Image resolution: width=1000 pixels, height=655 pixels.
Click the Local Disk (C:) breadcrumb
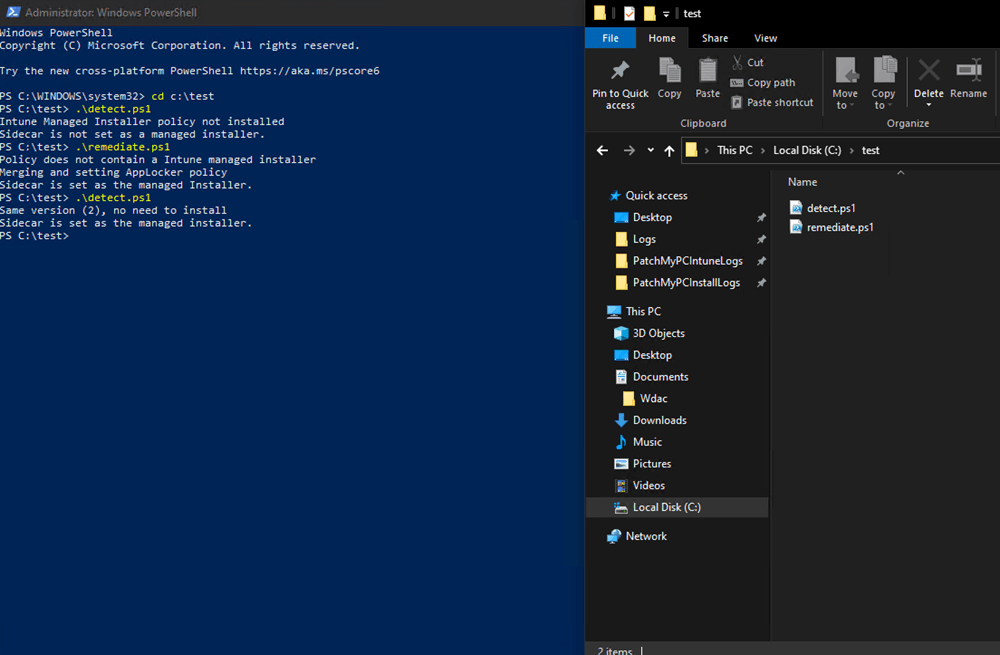tap(807, 151)
